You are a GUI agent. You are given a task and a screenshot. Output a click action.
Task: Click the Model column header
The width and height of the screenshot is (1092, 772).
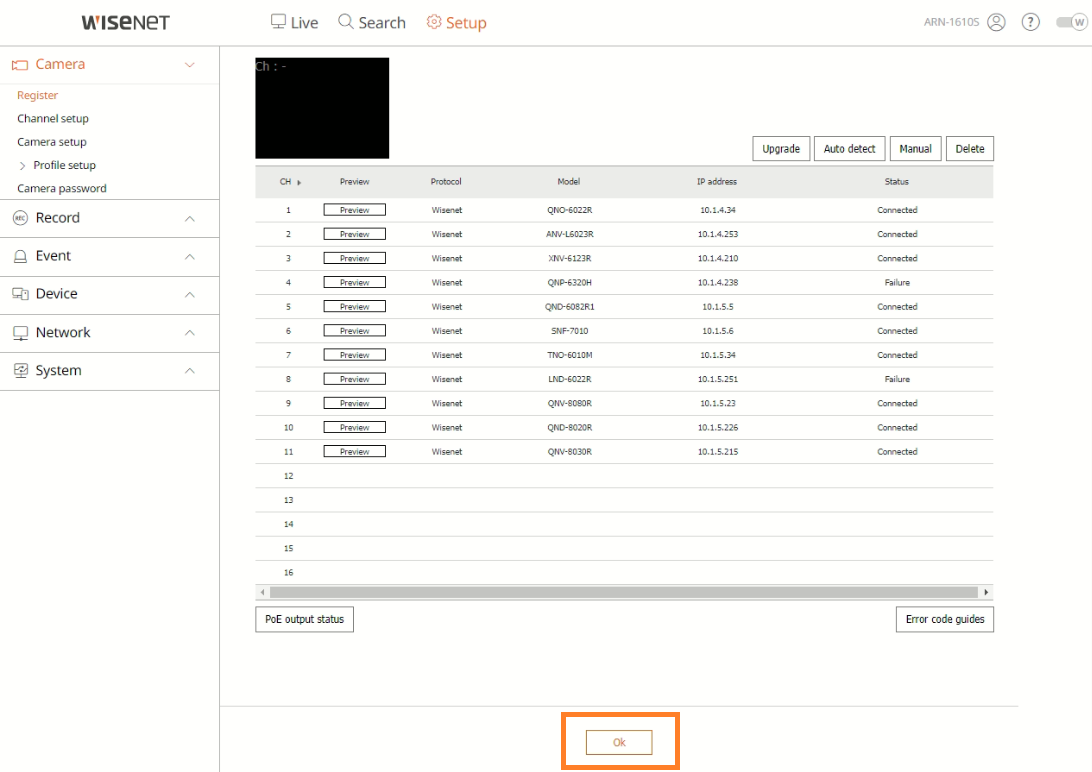pyautogui.click(x=569, y=182)
